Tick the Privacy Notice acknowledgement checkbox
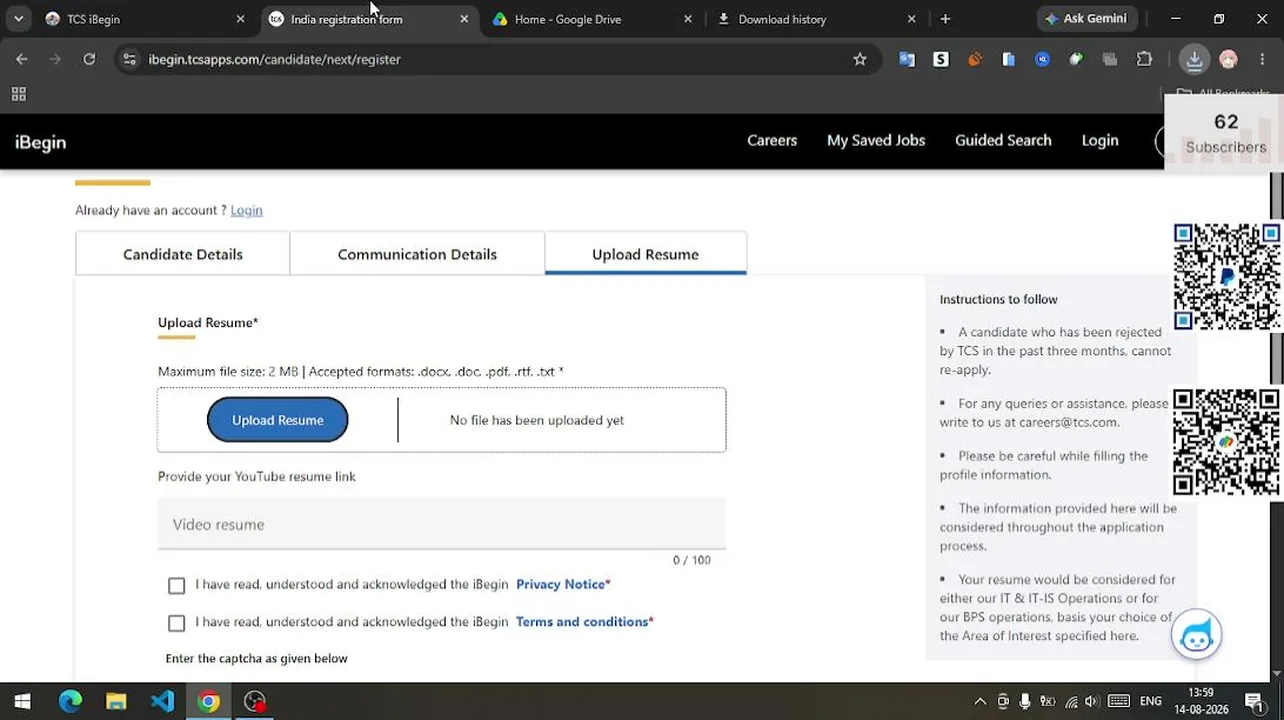The height and width of the screenshot is (720, 1284). click(x=177, y=585)
